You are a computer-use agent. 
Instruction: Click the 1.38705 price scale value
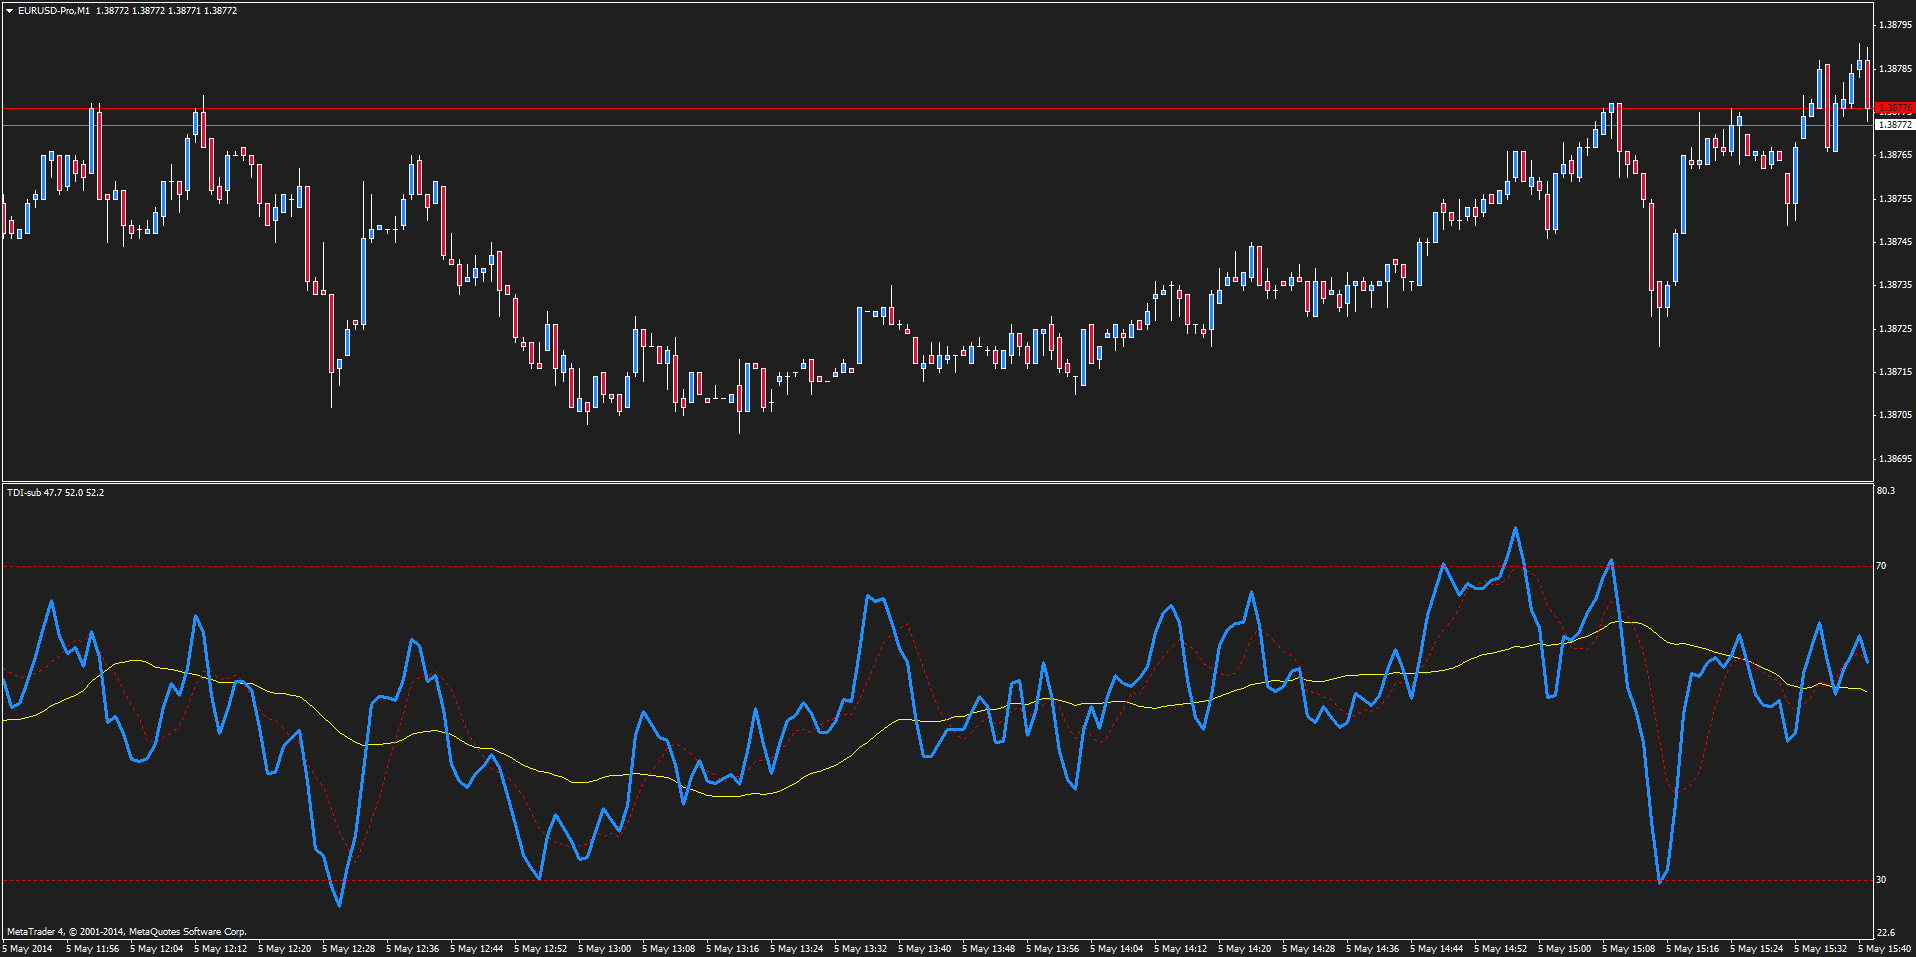1896,415
